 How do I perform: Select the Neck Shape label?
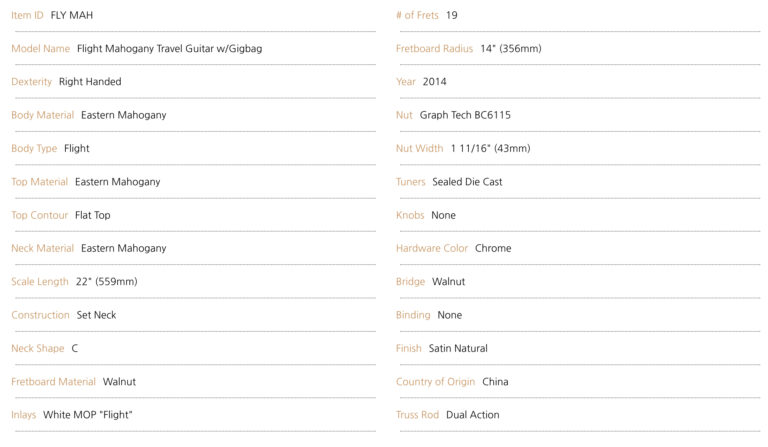pyautogui.click(x=37, y=348)
